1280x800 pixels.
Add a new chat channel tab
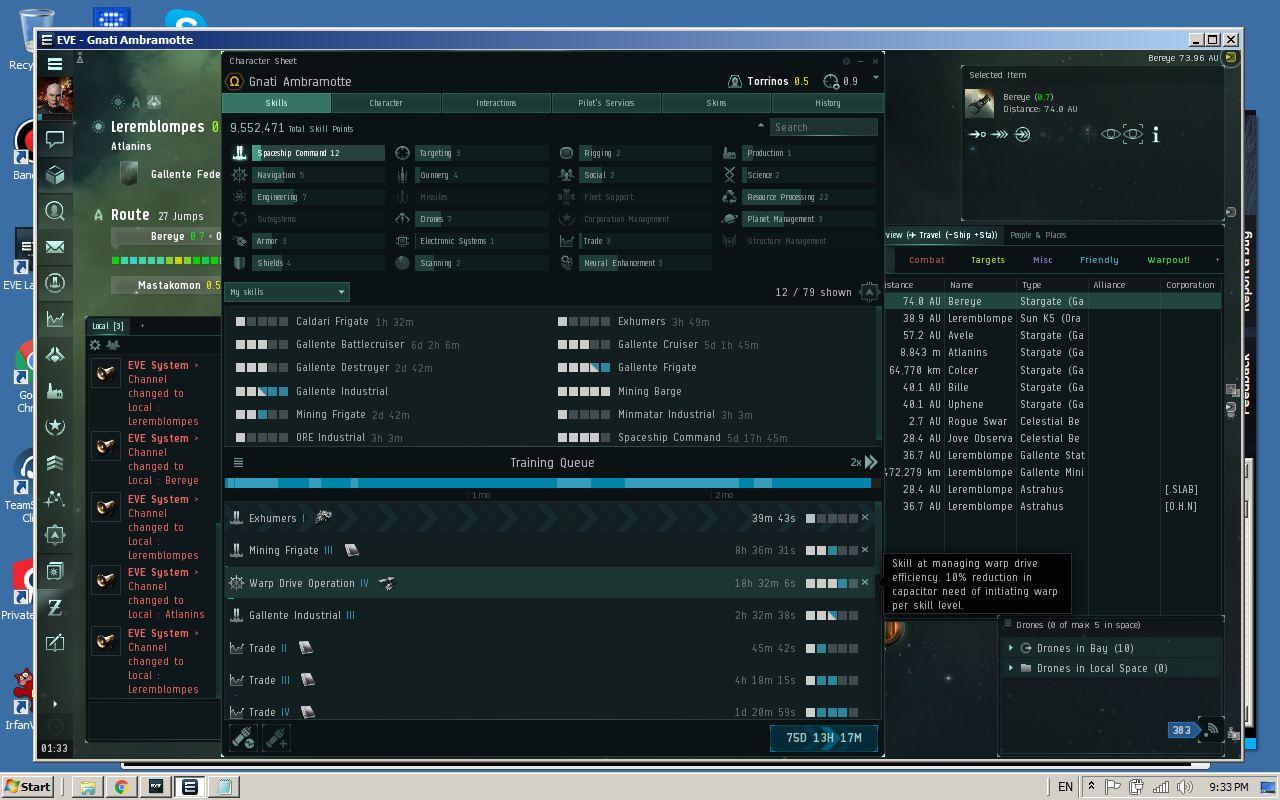142,326
